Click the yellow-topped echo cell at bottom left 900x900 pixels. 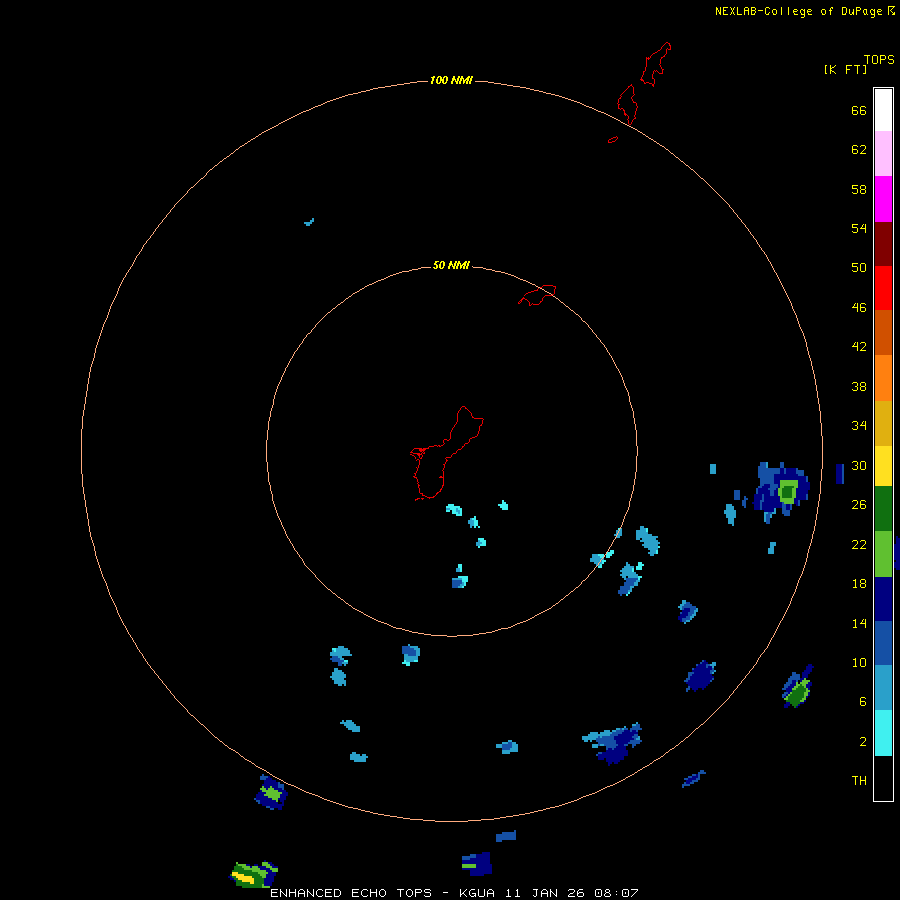pos(253,875)
